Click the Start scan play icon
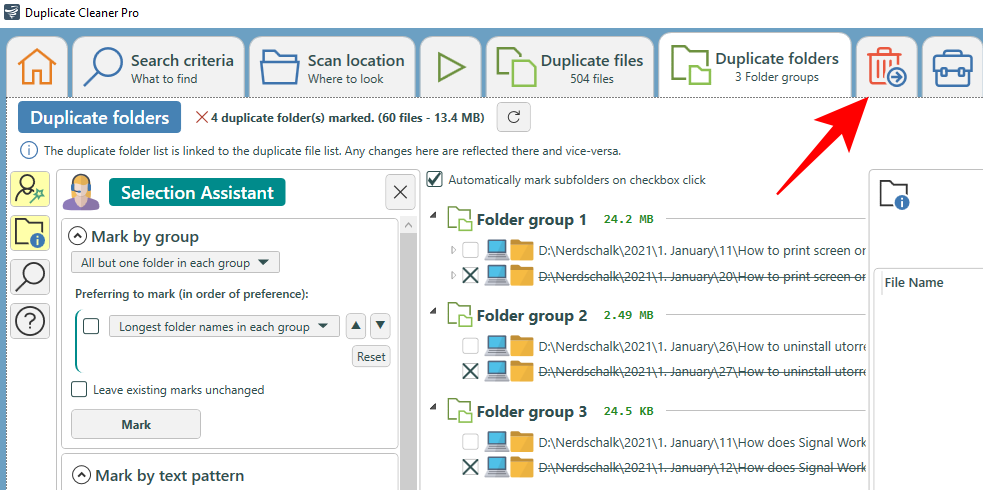The image size is (983, 490). coord(451,67)
